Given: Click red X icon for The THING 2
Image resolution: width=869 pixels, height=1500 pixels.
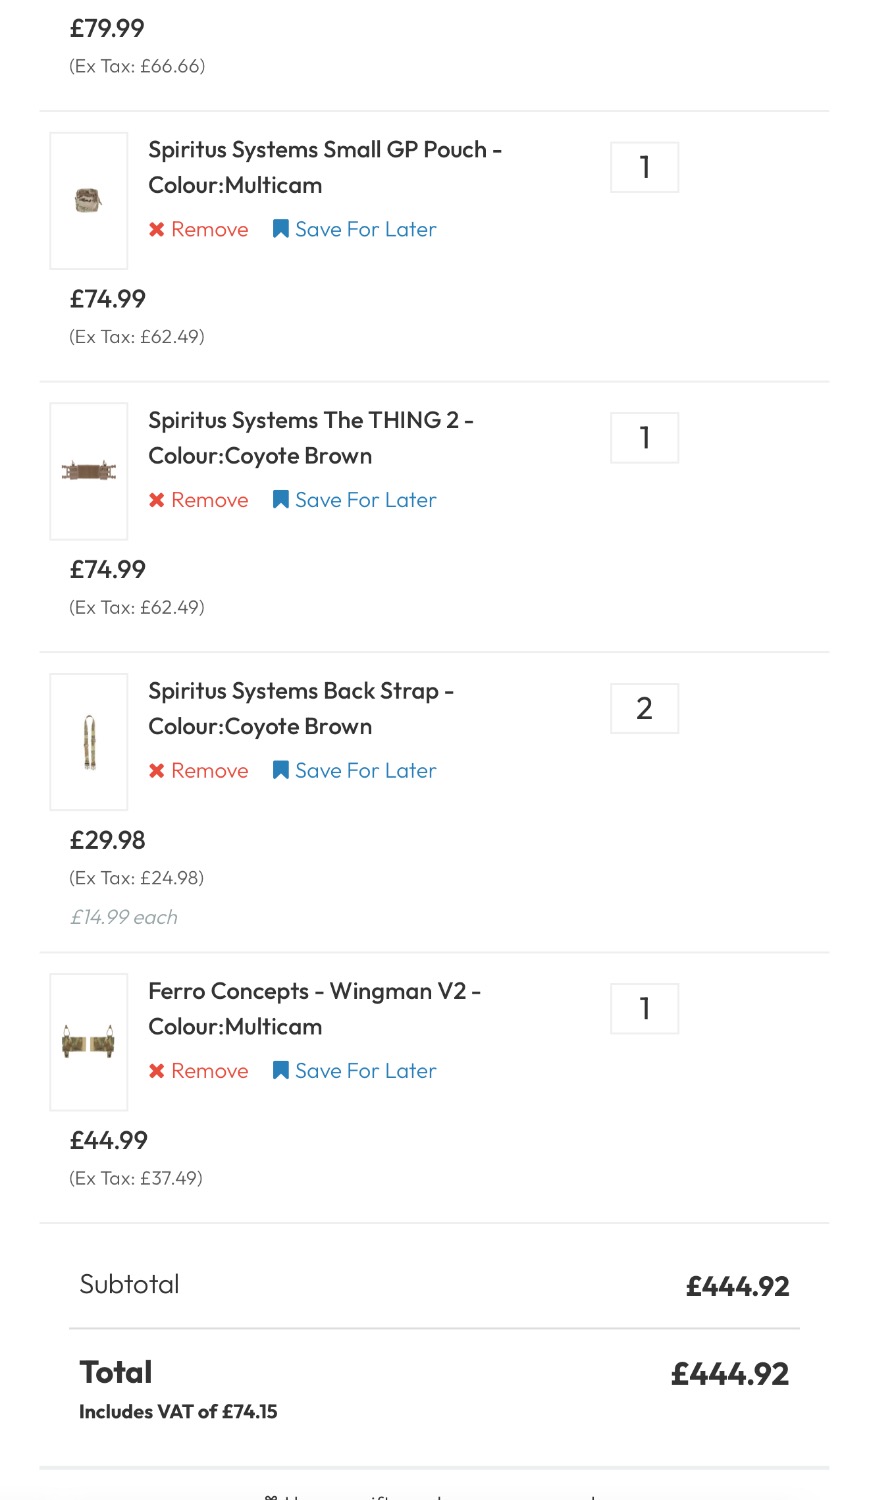Looking at the screenshot, I should point(157,500).
